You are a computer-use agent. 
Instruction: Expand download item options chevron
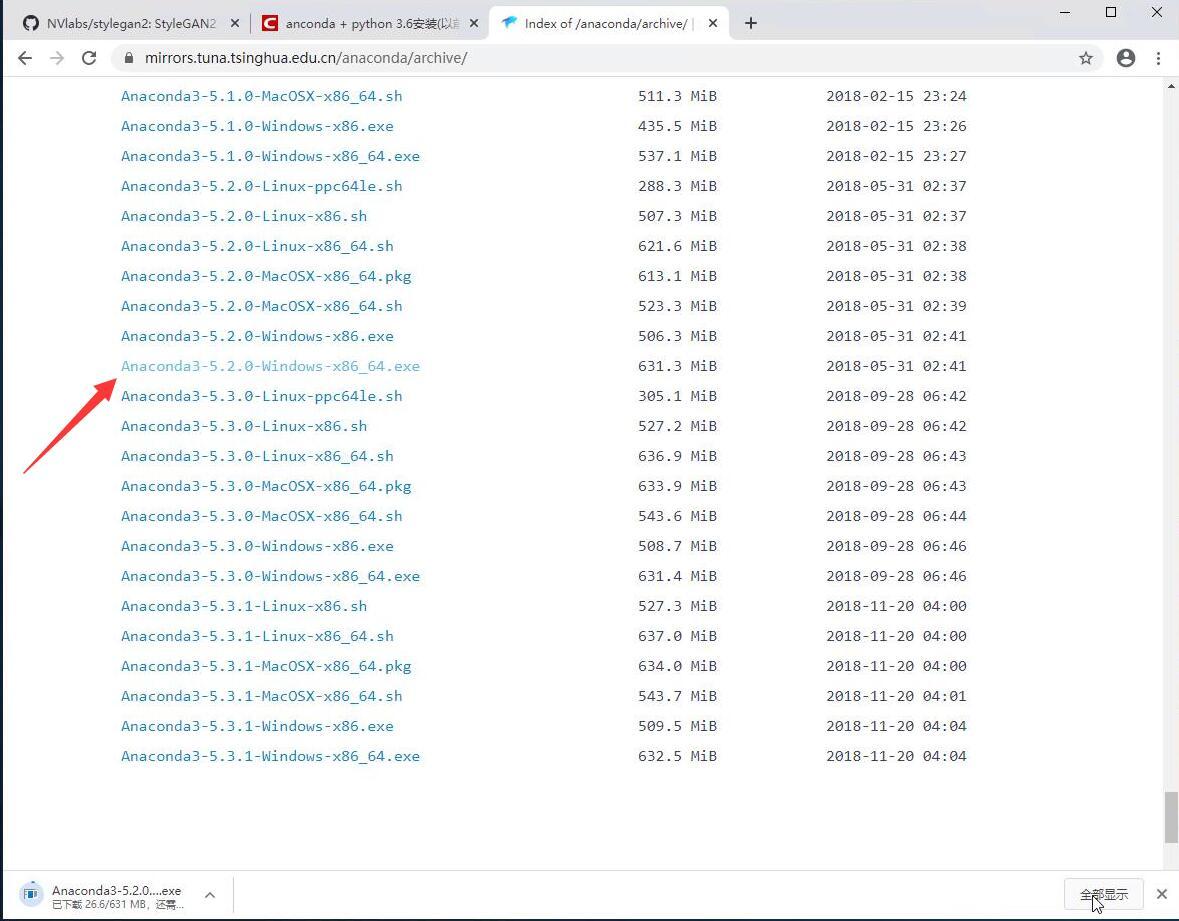coord(210,895)
